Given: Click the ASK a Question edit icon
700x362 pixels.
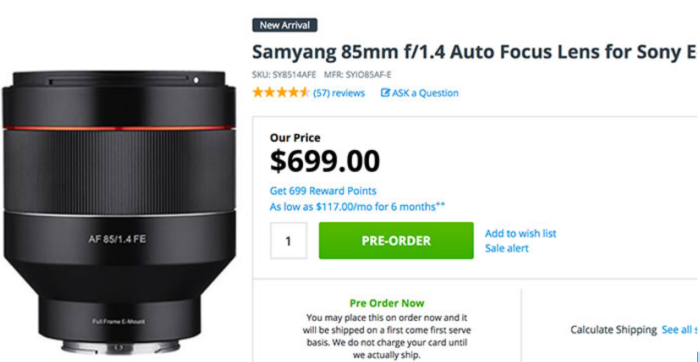Looking at the screenshot, I should click(385, 93).
